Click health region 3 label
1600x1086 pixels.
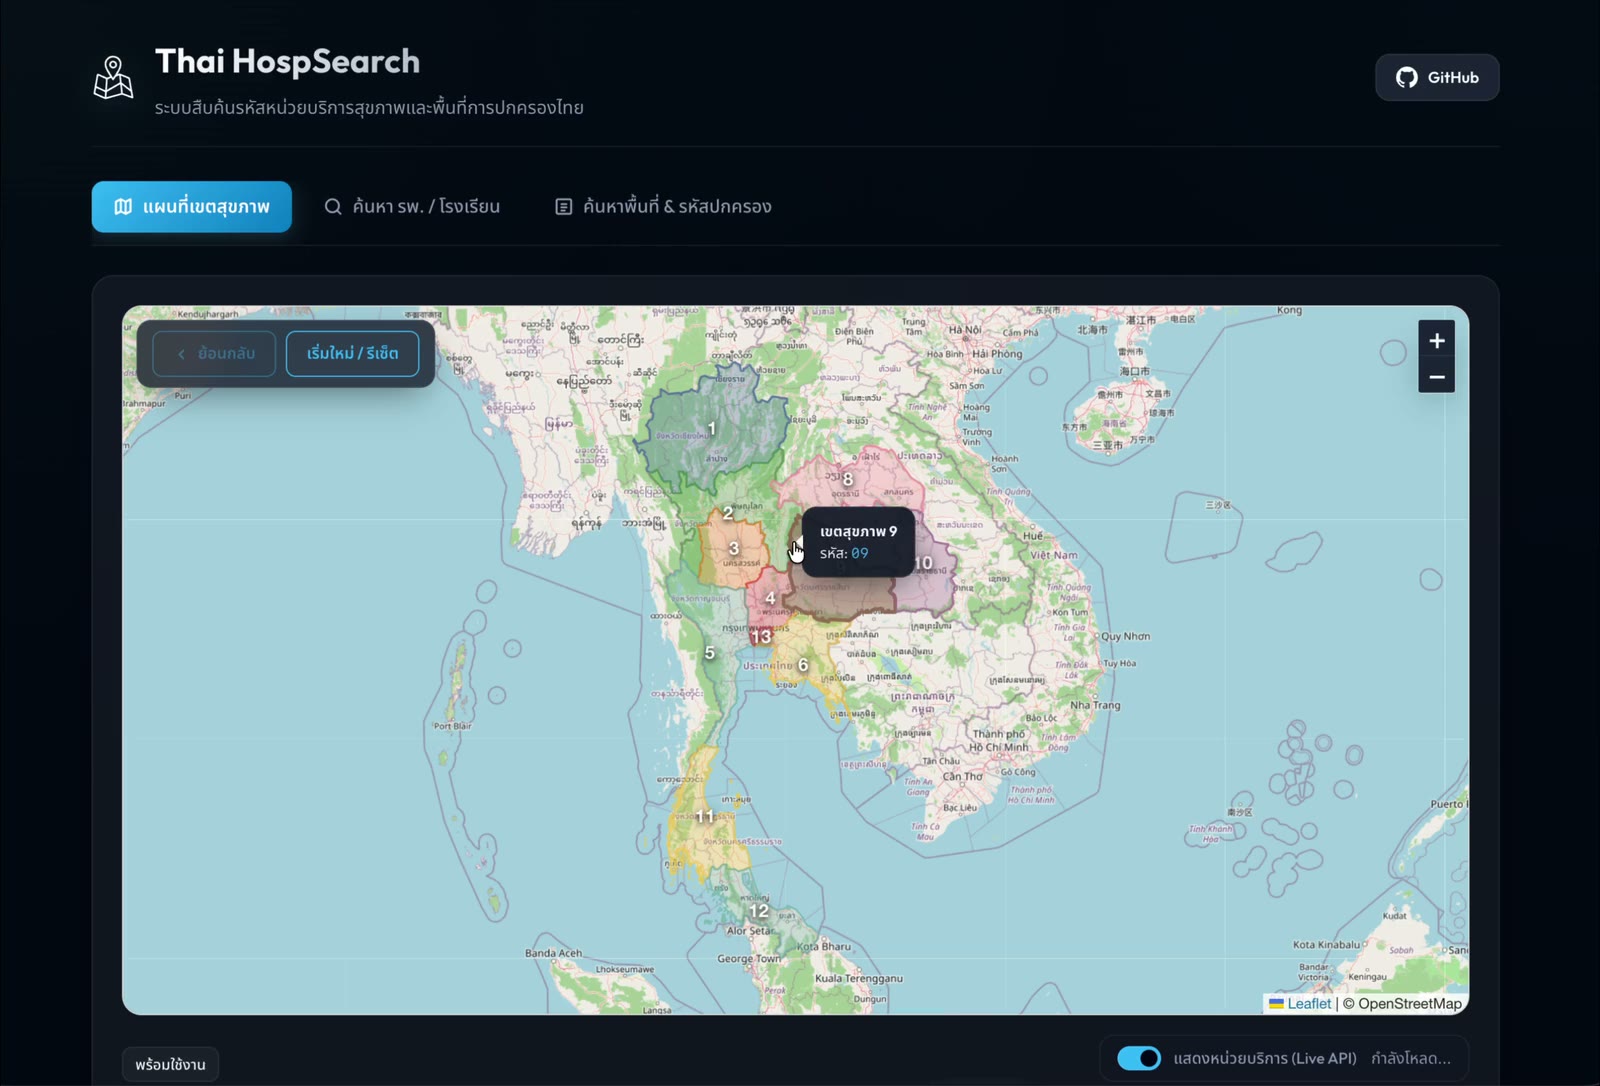point(734,548)
